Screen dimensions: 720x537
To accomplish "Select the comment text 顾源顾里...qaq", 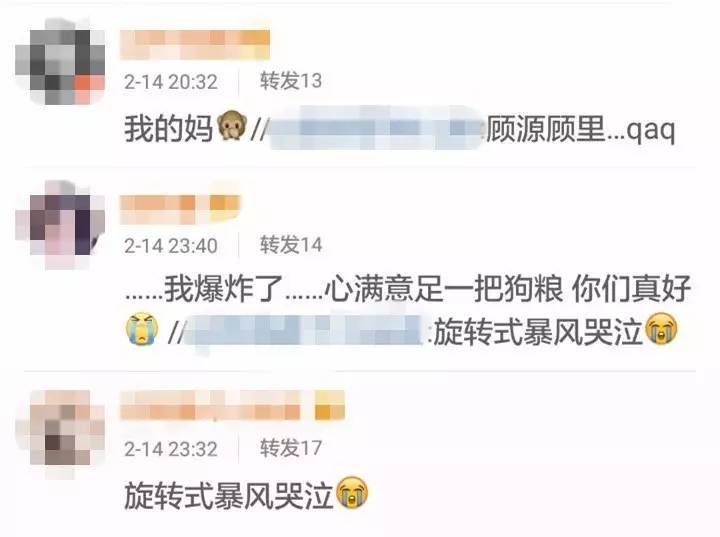I will (x=581, y=129).
